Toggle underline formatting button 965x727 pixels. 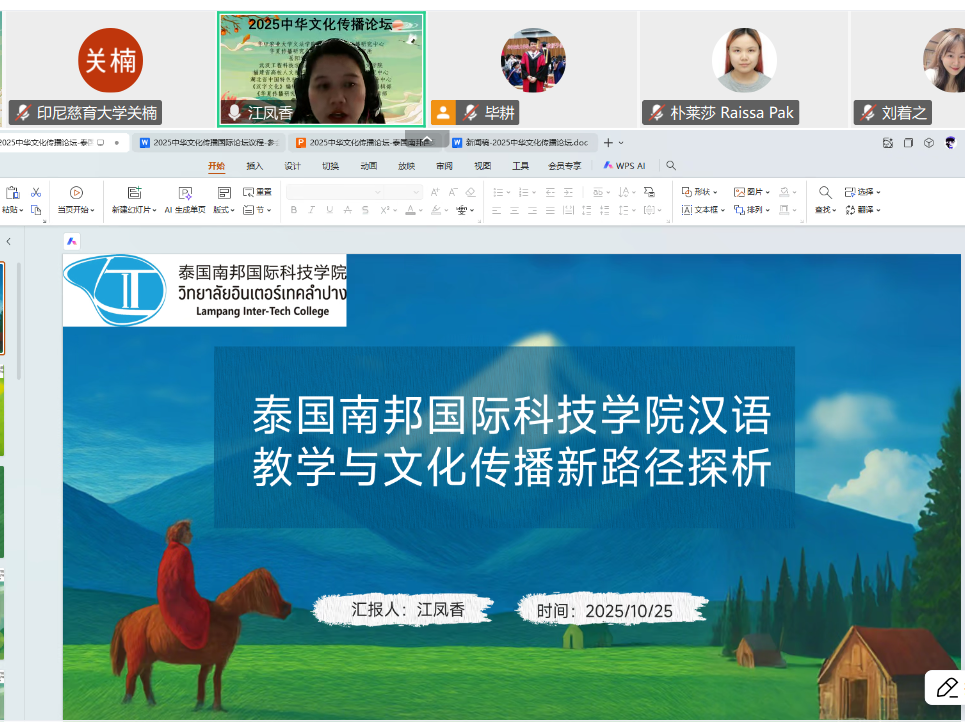click(329, 210)
